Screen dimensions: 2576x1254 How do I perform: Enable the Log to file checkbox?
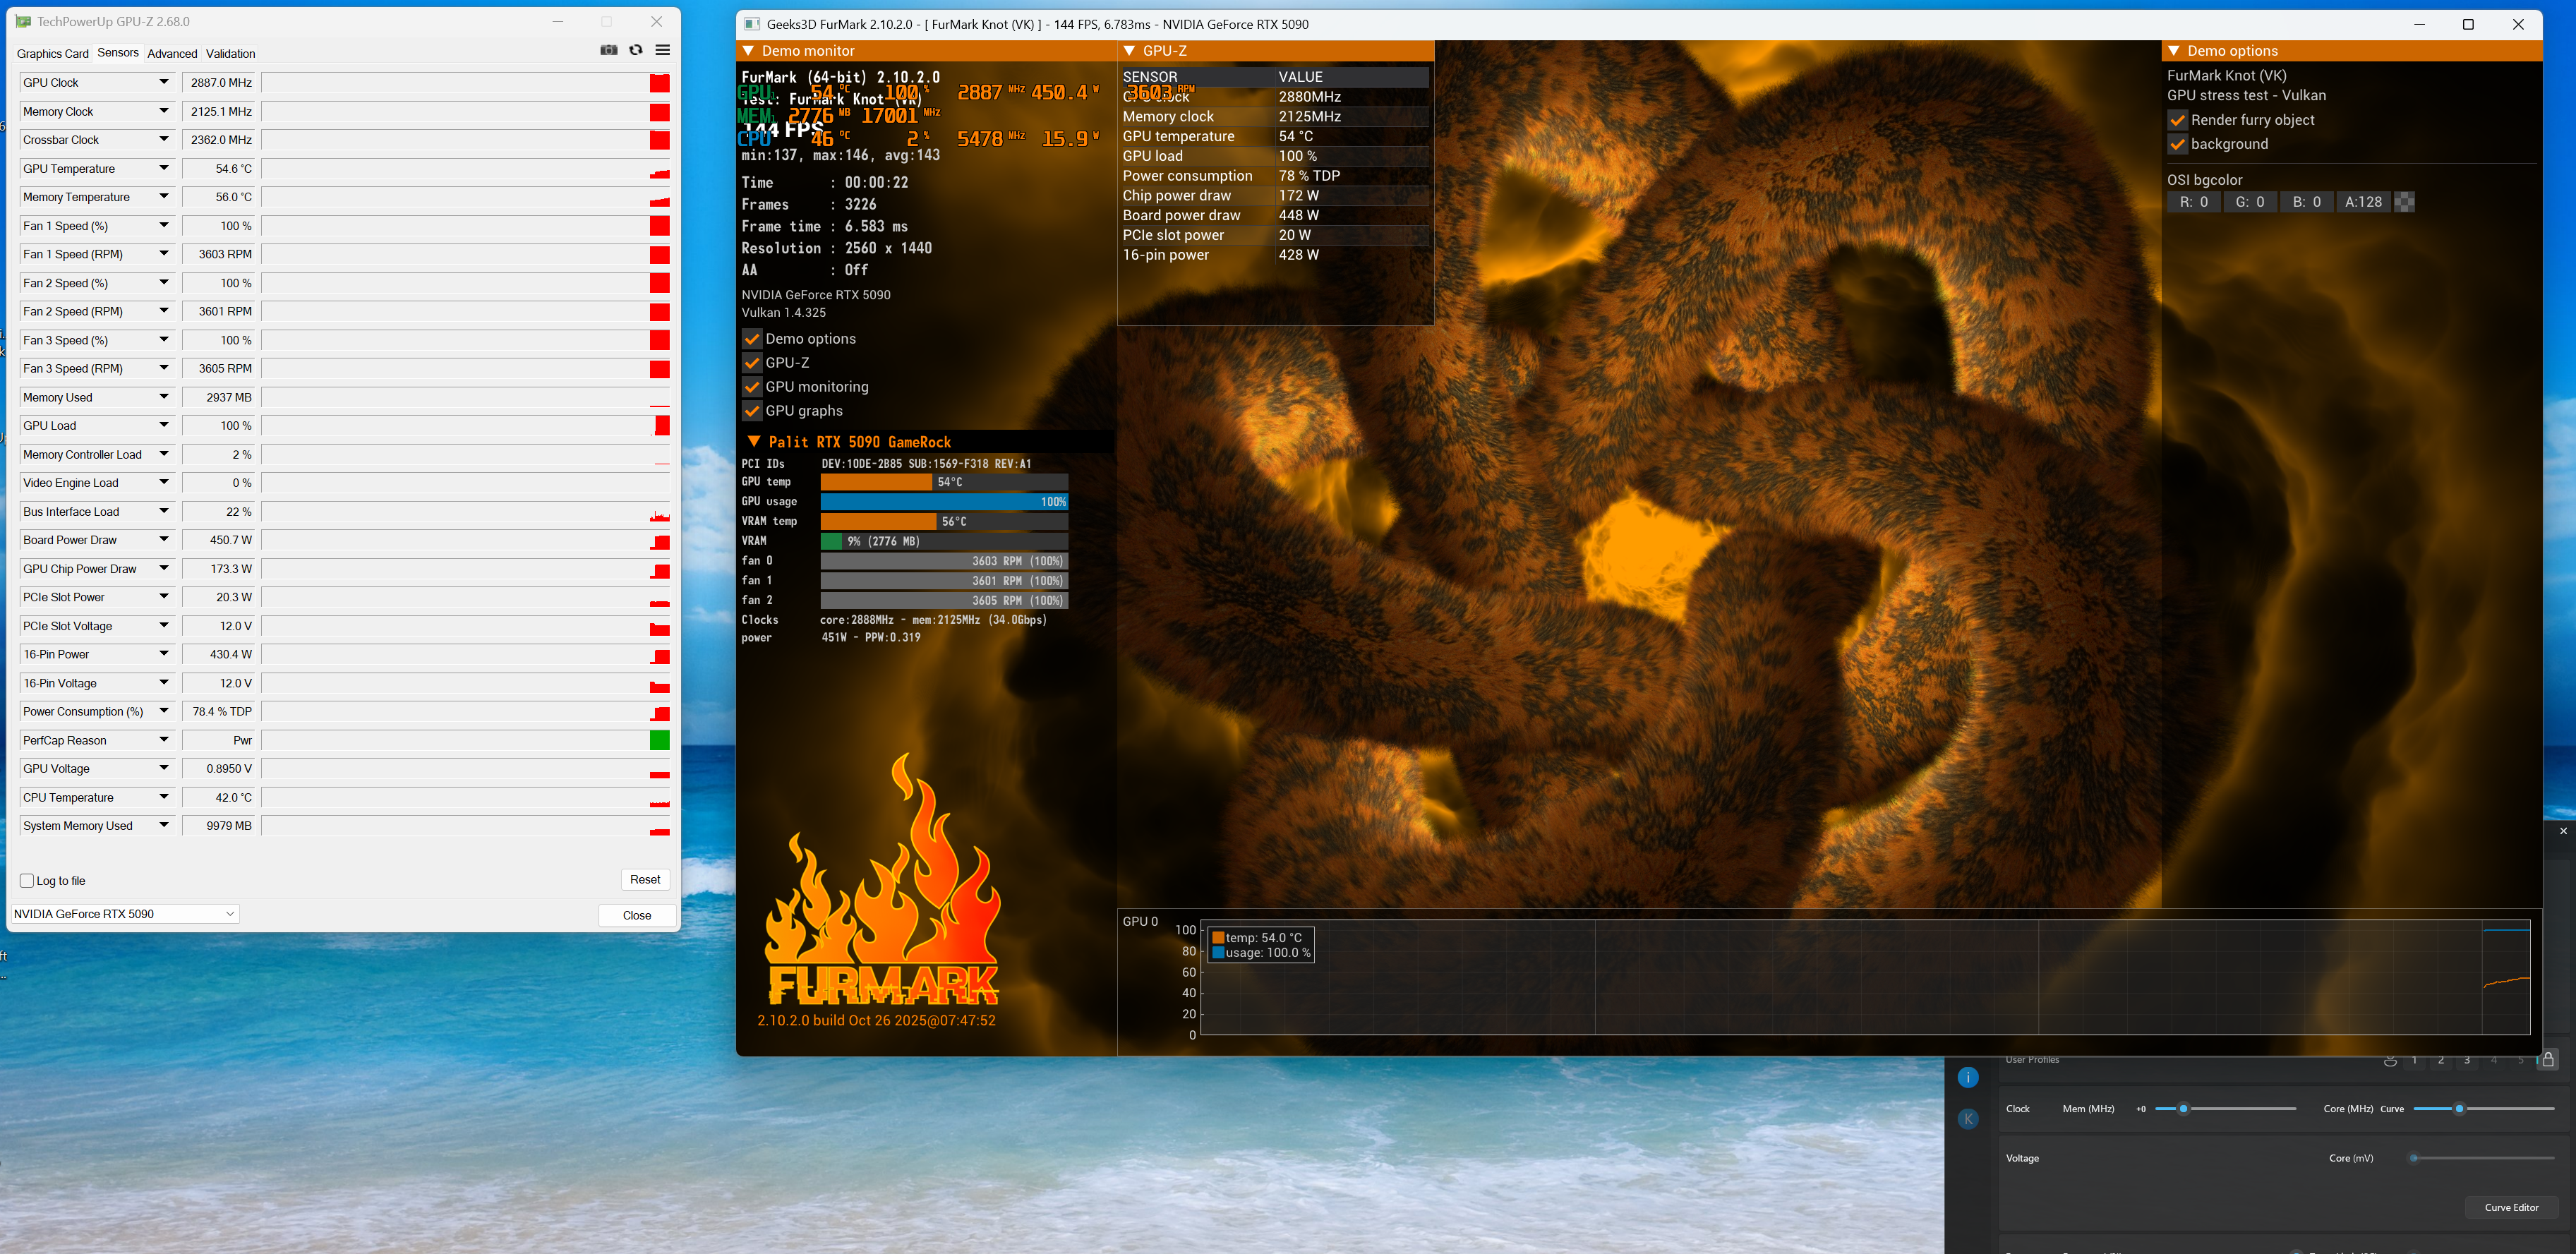(x=27, y=881)
